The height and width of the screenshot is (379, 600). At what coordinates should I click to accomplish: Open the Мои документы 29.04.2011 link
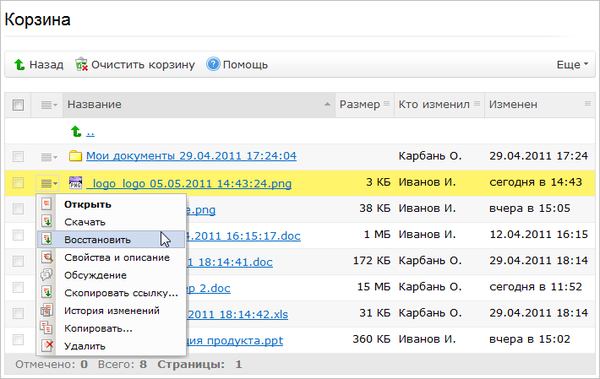[x=191, y=156]
